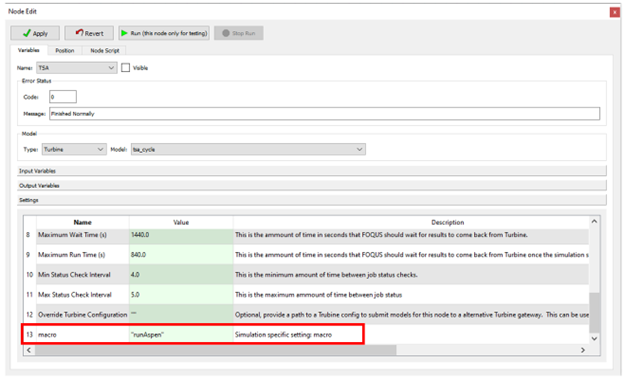Click the error Code input field
Image resolution: width=624 pixels, height=380 pixels.
tap(63, 97)
